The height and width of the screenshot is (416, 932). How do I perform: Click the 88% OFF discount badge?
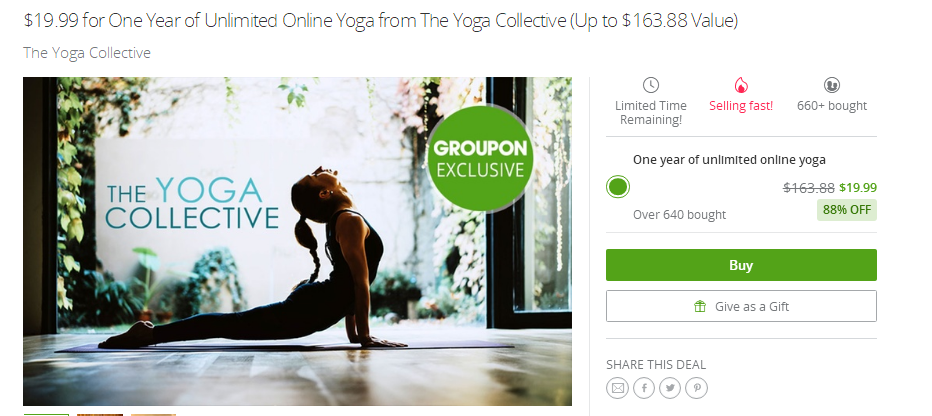point(846,210)
